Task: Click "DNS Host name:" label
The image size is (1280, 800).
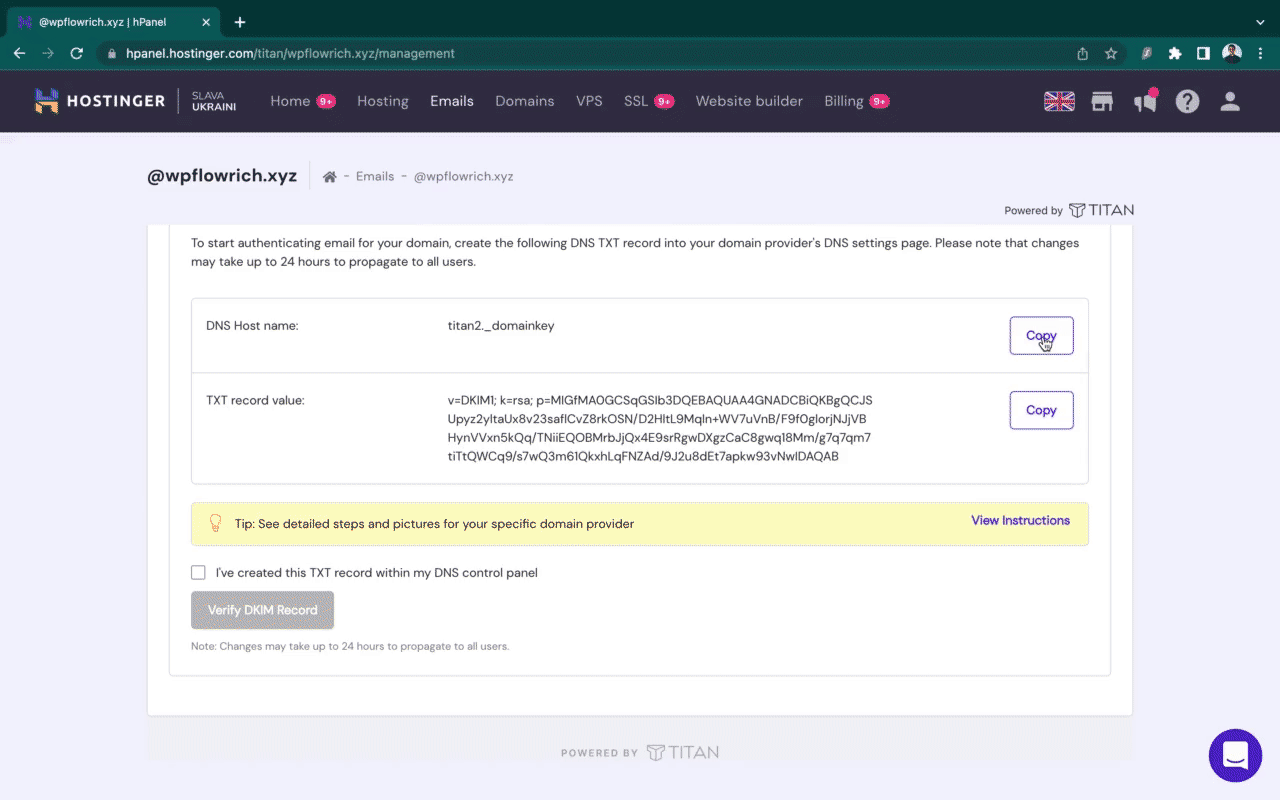Action: (x=252, y=326)
